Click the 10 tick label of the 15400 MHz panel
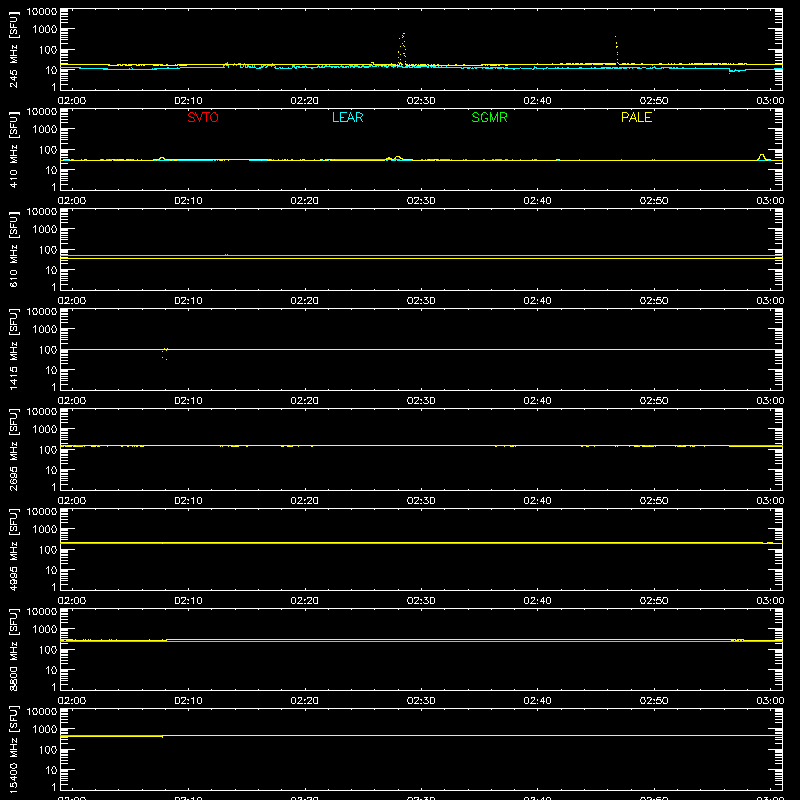This screenshot has height=800, width=800. (x=51, y=770)
